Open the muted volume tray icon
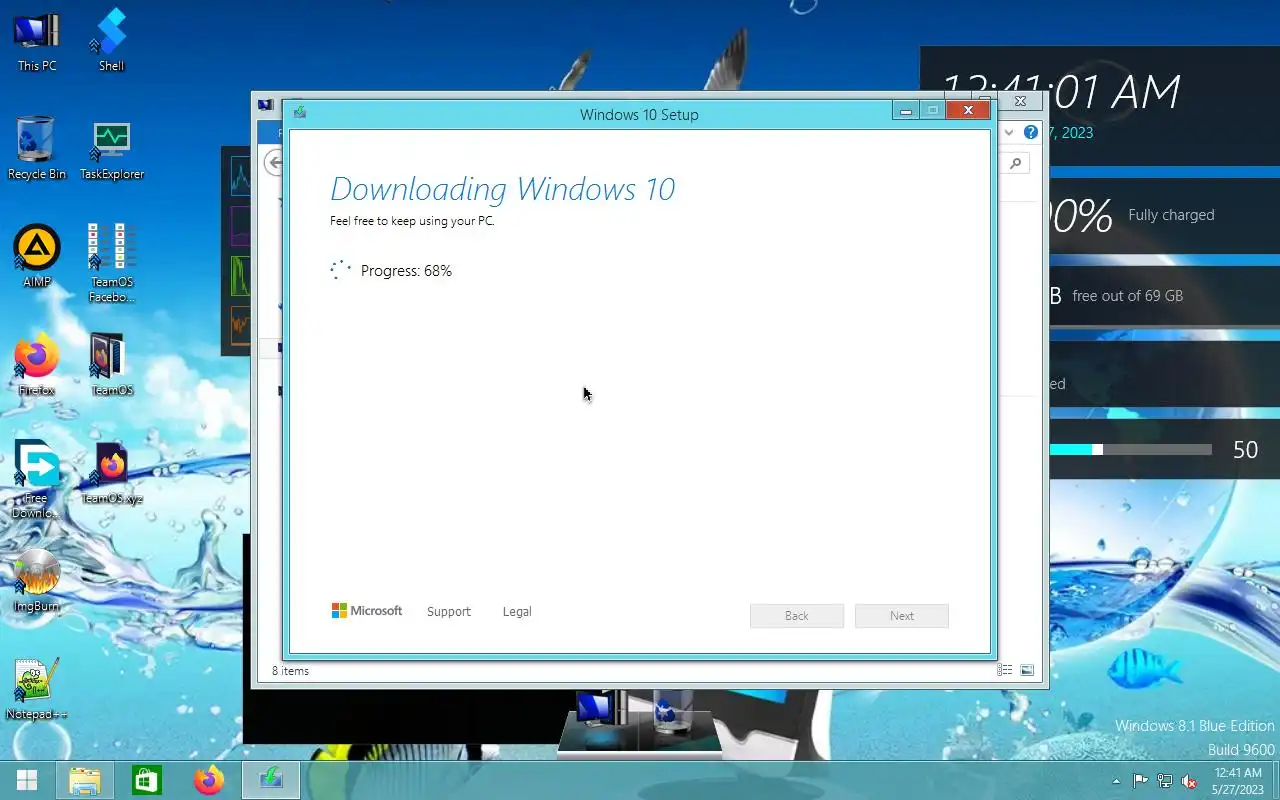 point(1189,781)
